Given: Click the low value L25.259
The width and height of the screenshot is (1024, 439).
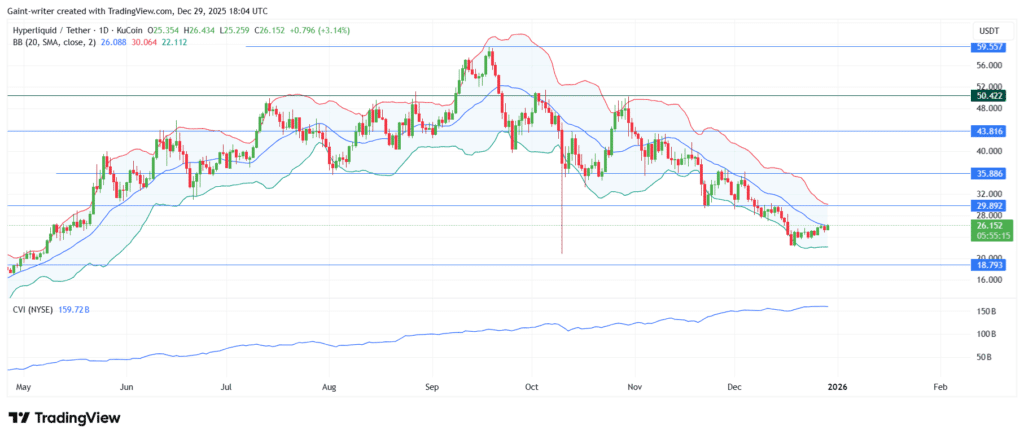Looking at the screenshot, I should [234, 30].
